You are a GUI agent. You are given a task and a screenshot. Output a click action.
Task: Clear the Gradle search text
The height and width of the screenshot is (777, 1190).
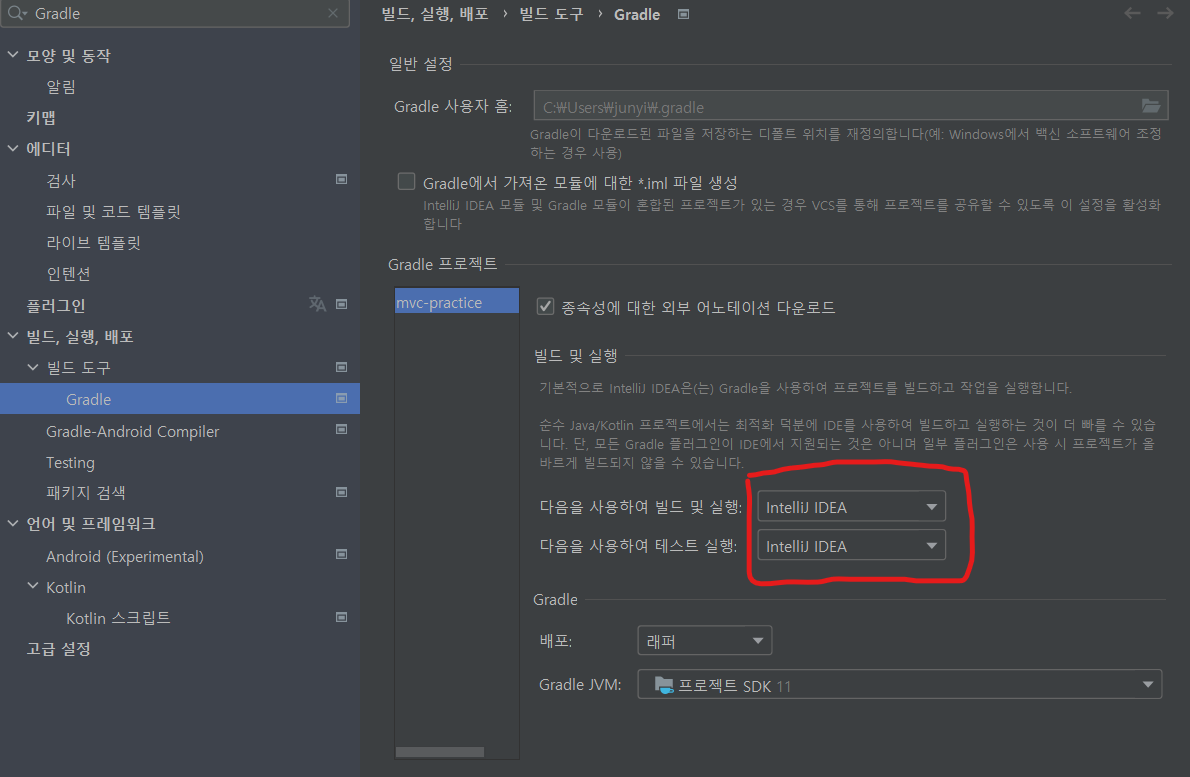coord(333,13)
